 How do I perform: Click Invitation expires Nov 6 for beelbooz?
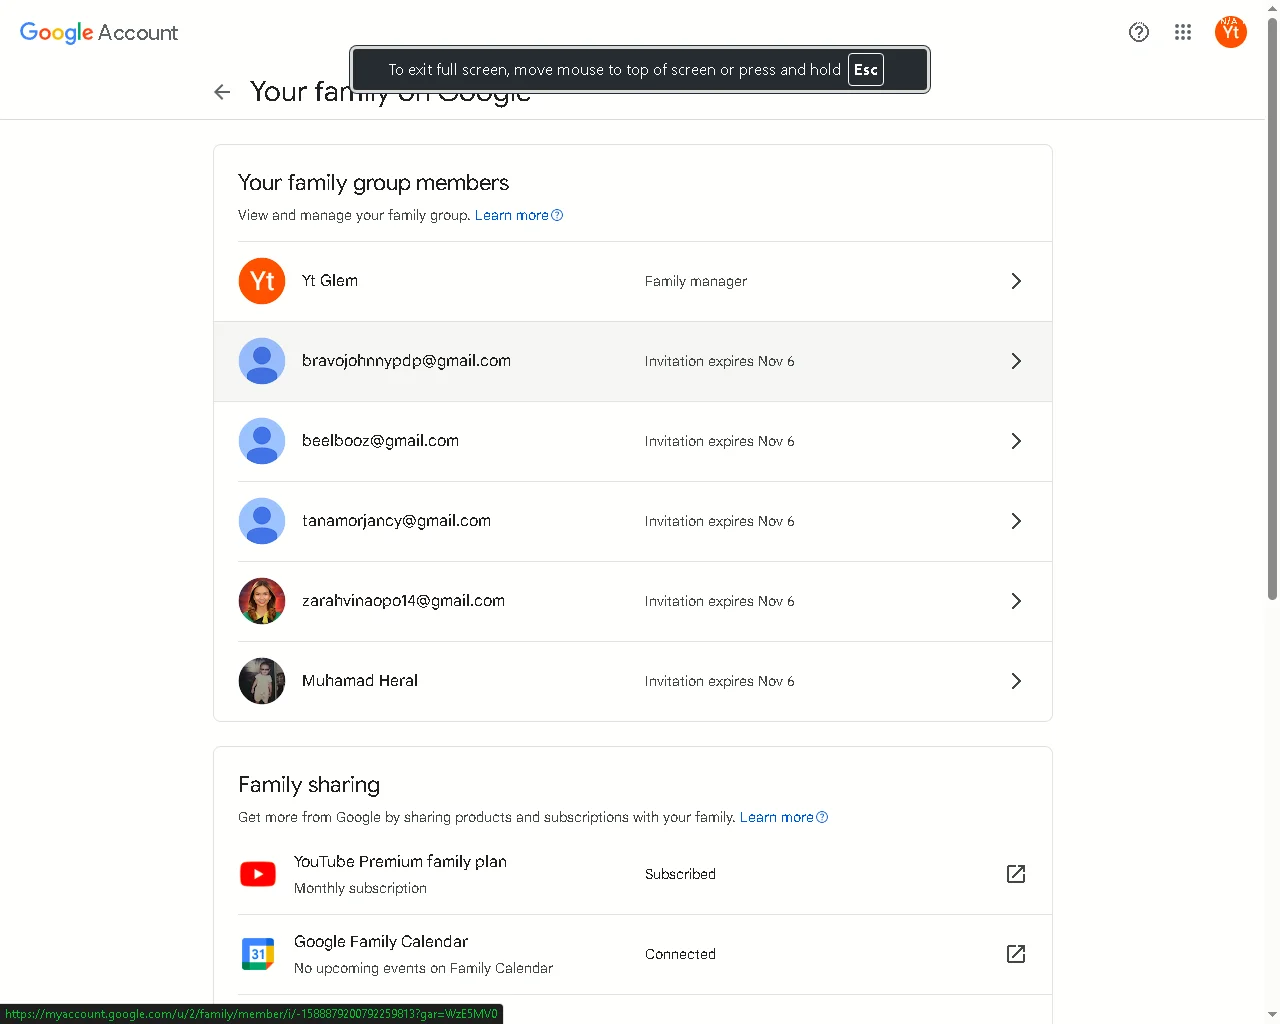click(x=720, y=441)
